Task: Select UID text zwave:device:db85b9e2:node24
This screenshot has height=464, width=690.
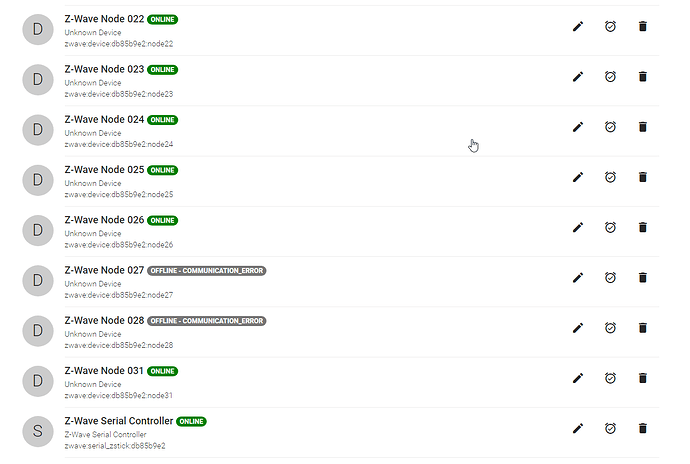Action: pyautogui.click(x=119, y=144)
